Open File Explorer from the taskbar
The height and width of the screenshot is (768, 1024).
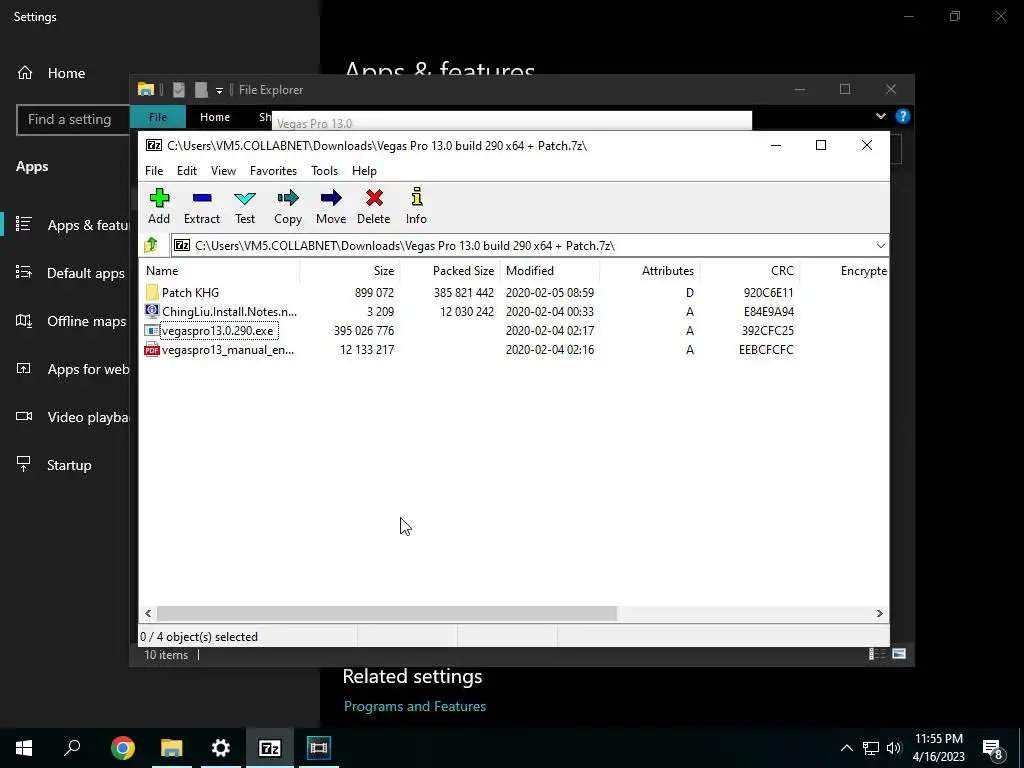(x=171, y=748)
